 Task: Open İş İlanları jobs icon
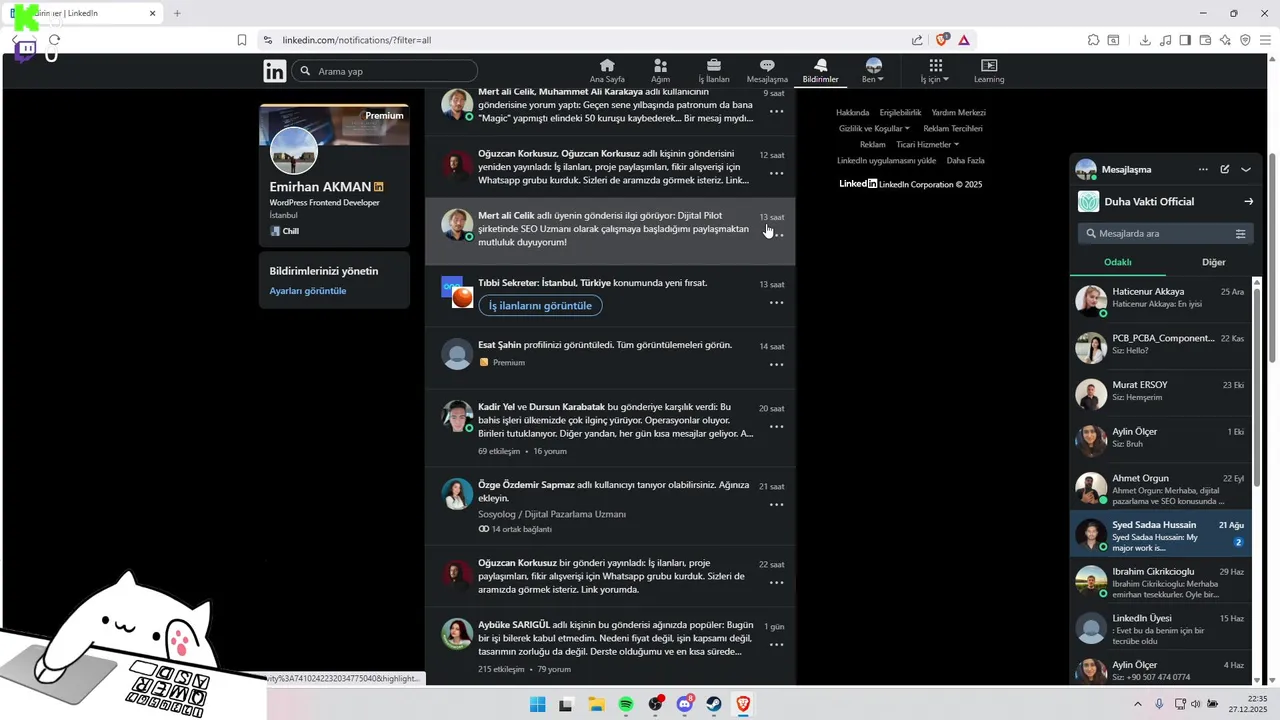(714, 71)
